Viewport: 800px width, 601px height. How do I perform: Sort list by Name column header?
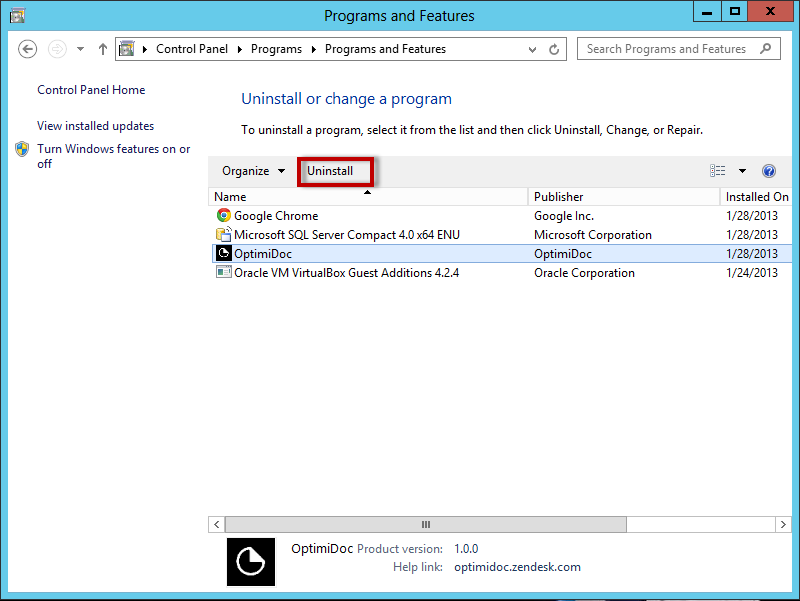pyautogui.click(x=230, y=197)
